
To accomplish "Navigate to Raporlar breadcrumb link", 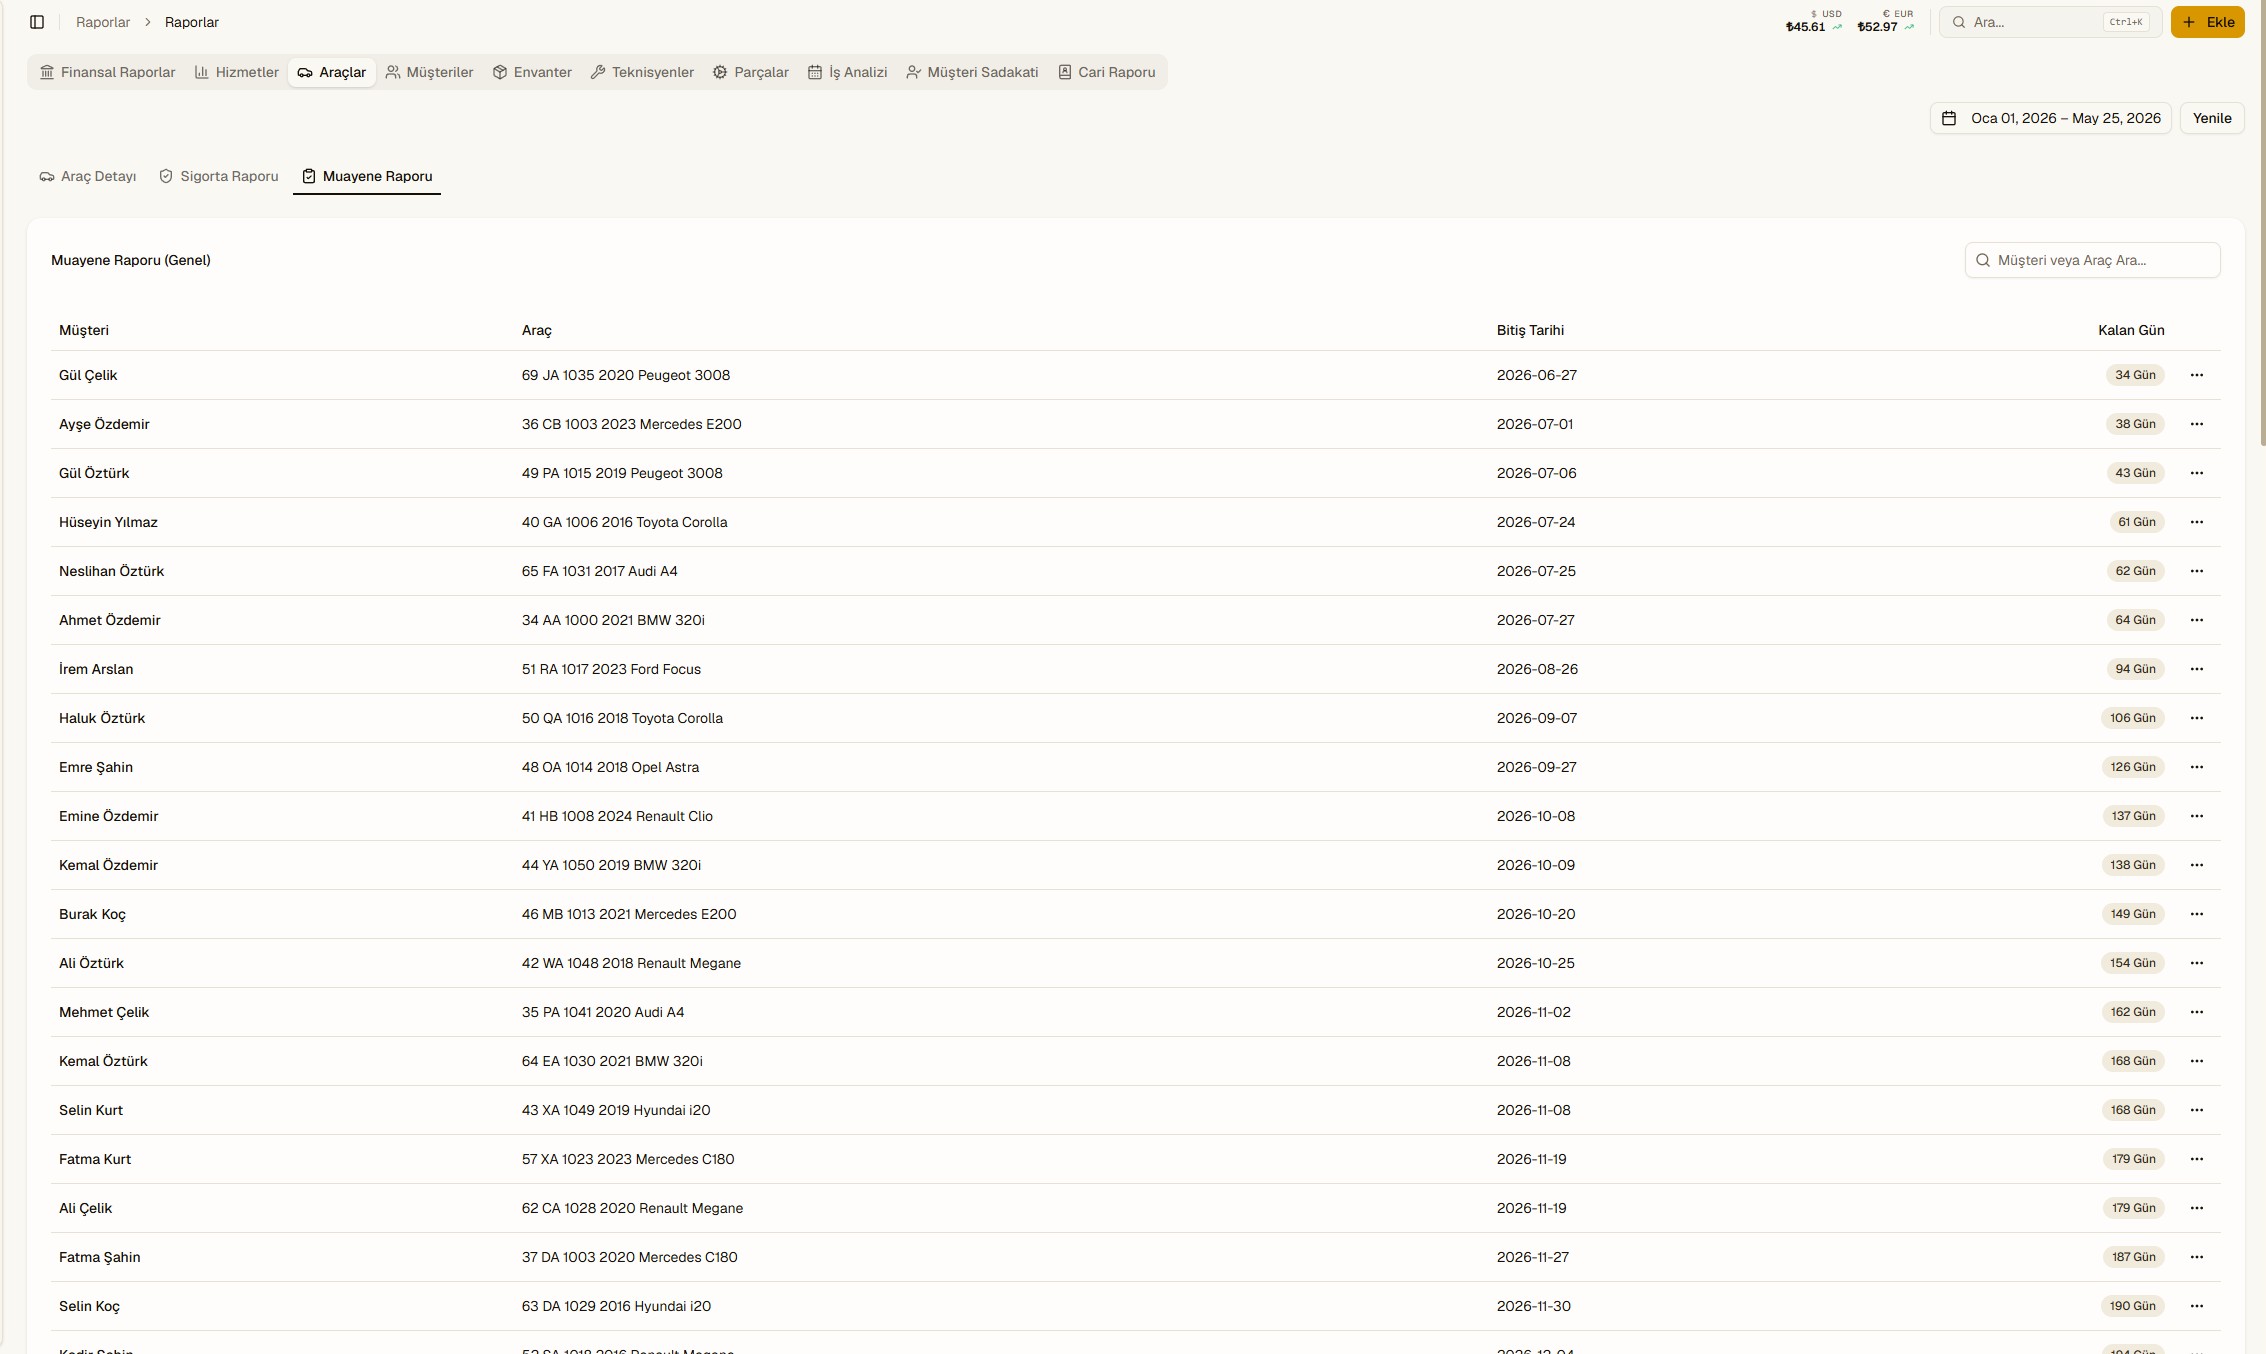I will [x=103, y=22].
